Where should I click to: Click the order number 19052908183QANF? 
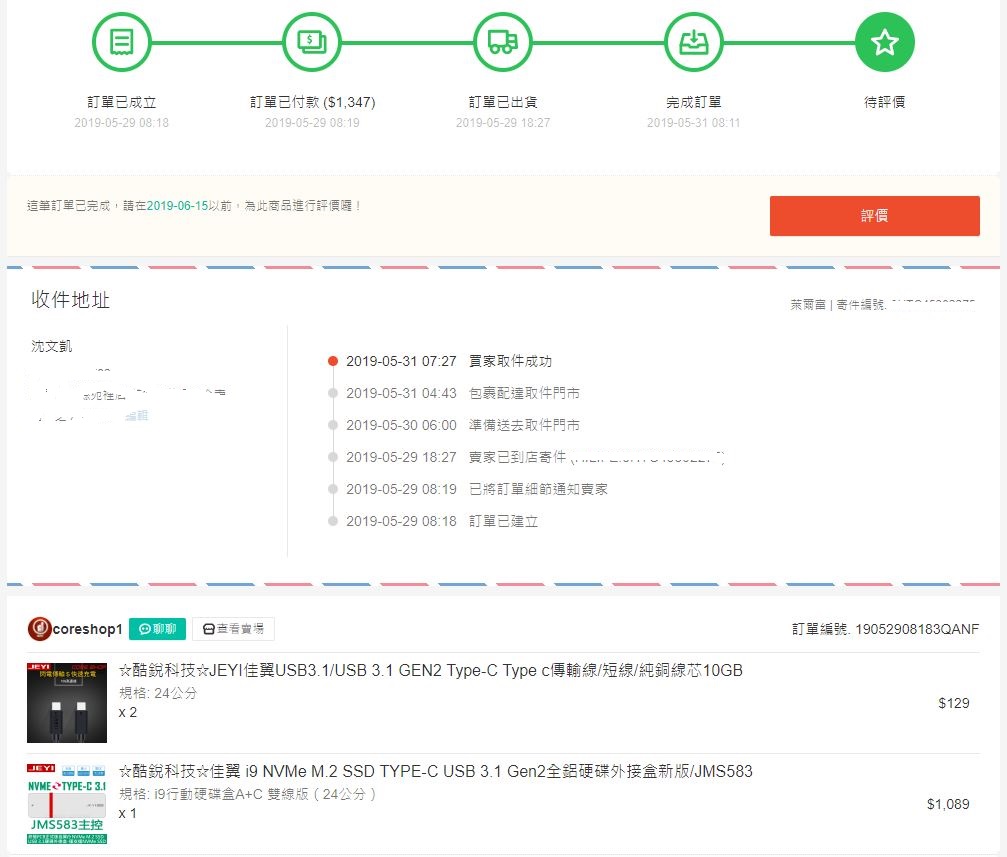click(x=916, y=629)
